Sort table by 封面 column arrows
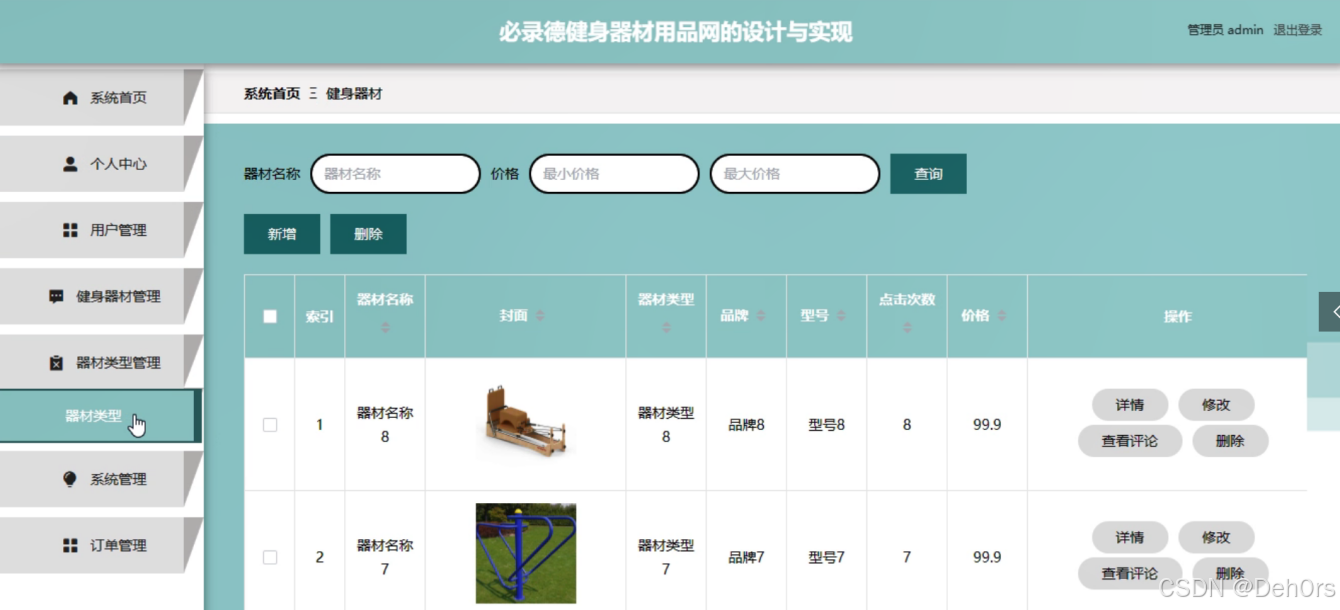 click(x=540, y=316)
